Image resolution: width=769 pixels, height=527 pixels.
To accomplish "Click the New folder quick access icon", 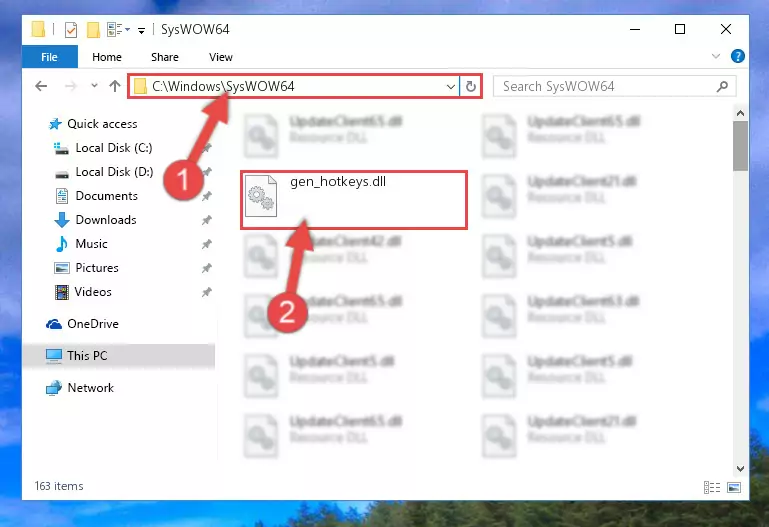I will tap(93, 30).
